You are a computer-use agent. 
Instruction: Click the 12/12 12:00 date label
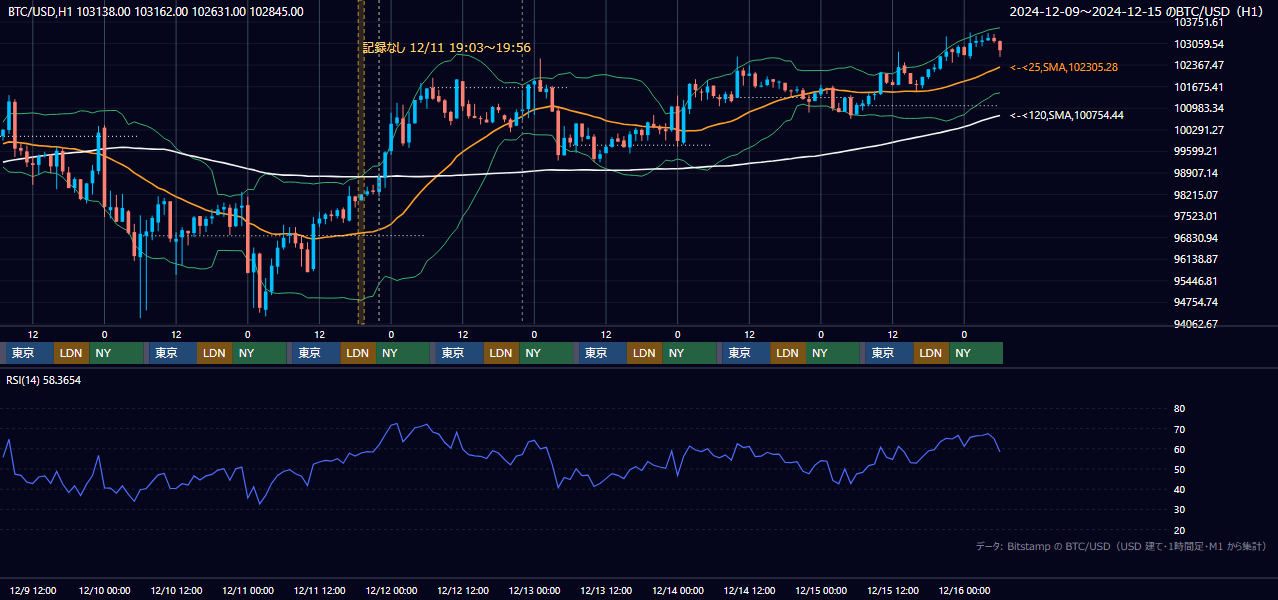[463, 590]
